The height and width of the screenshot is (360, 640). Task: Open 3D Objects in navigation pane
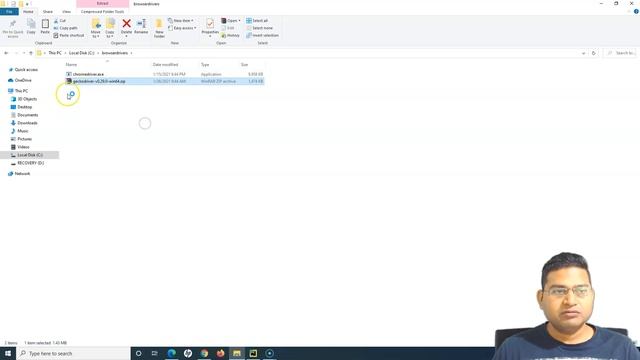coord(27,99)
